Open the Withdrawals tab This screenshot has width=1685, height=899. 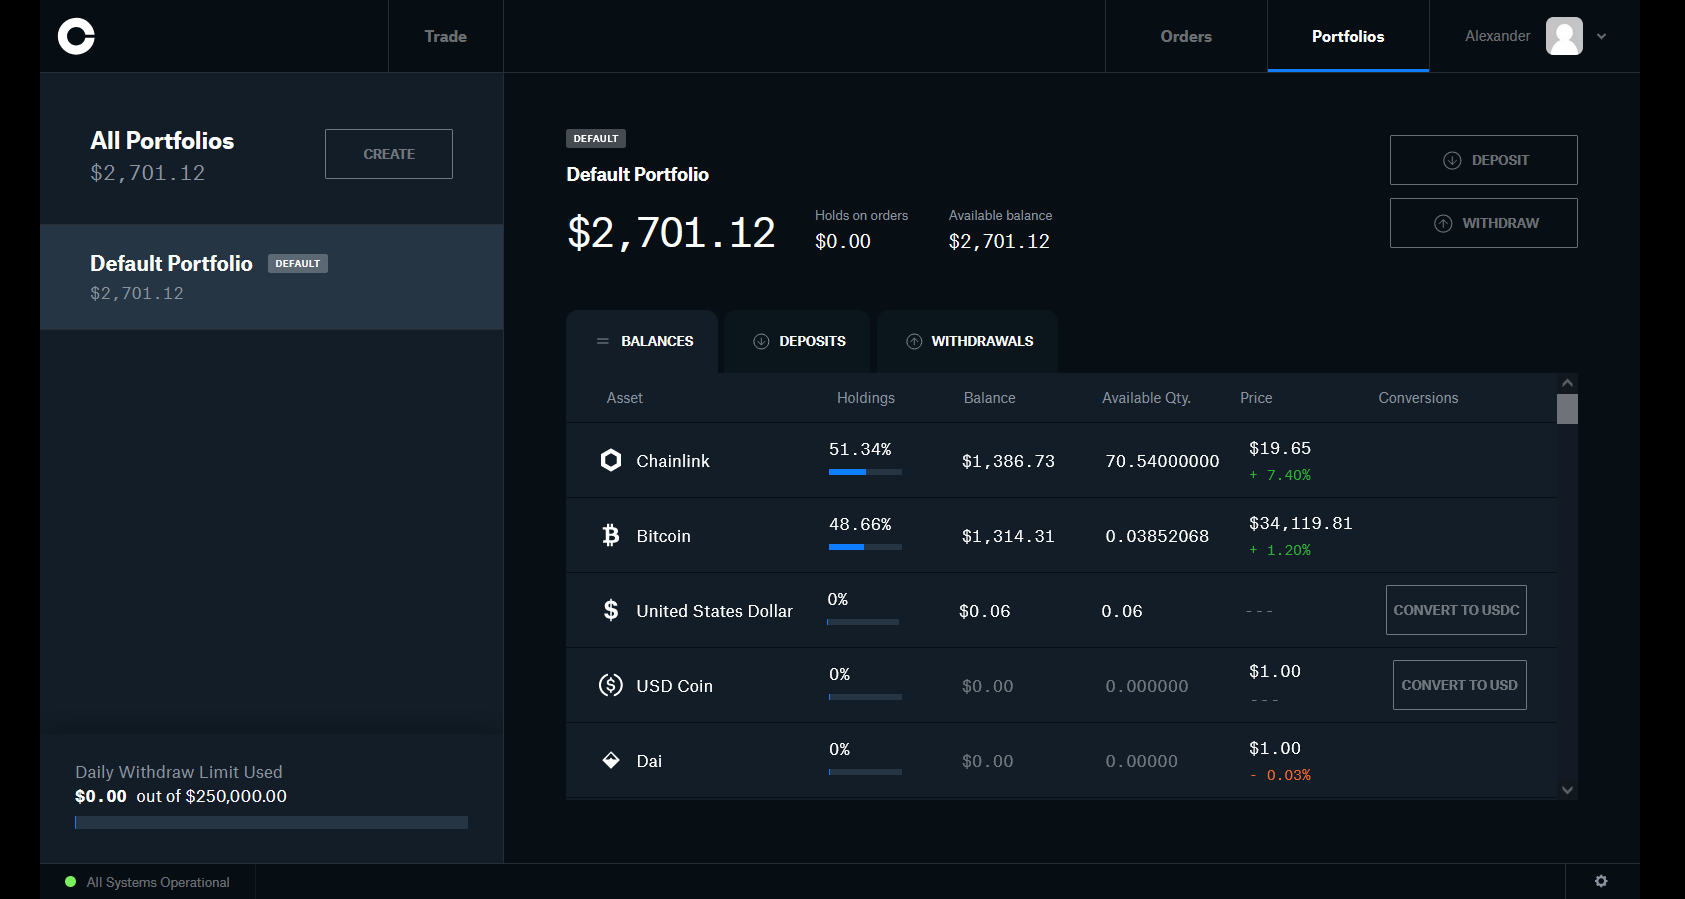pos(968,341)
